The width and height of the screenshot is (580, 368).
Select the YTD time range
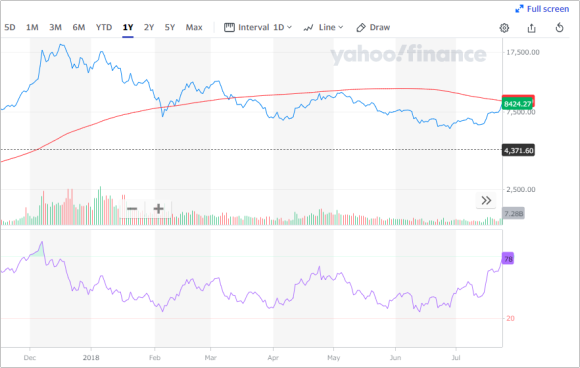tap(104, 27)
